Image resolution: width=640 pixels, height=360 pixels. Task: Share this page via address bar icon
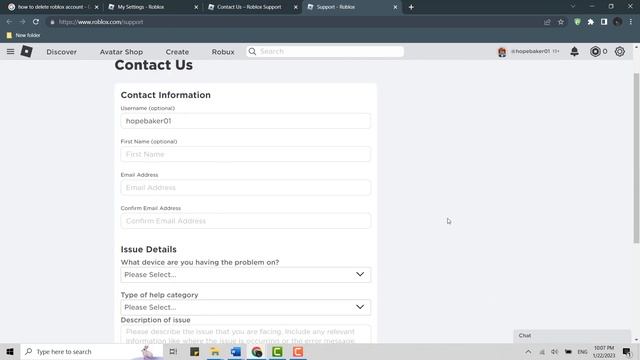click(x=547, y=22)
